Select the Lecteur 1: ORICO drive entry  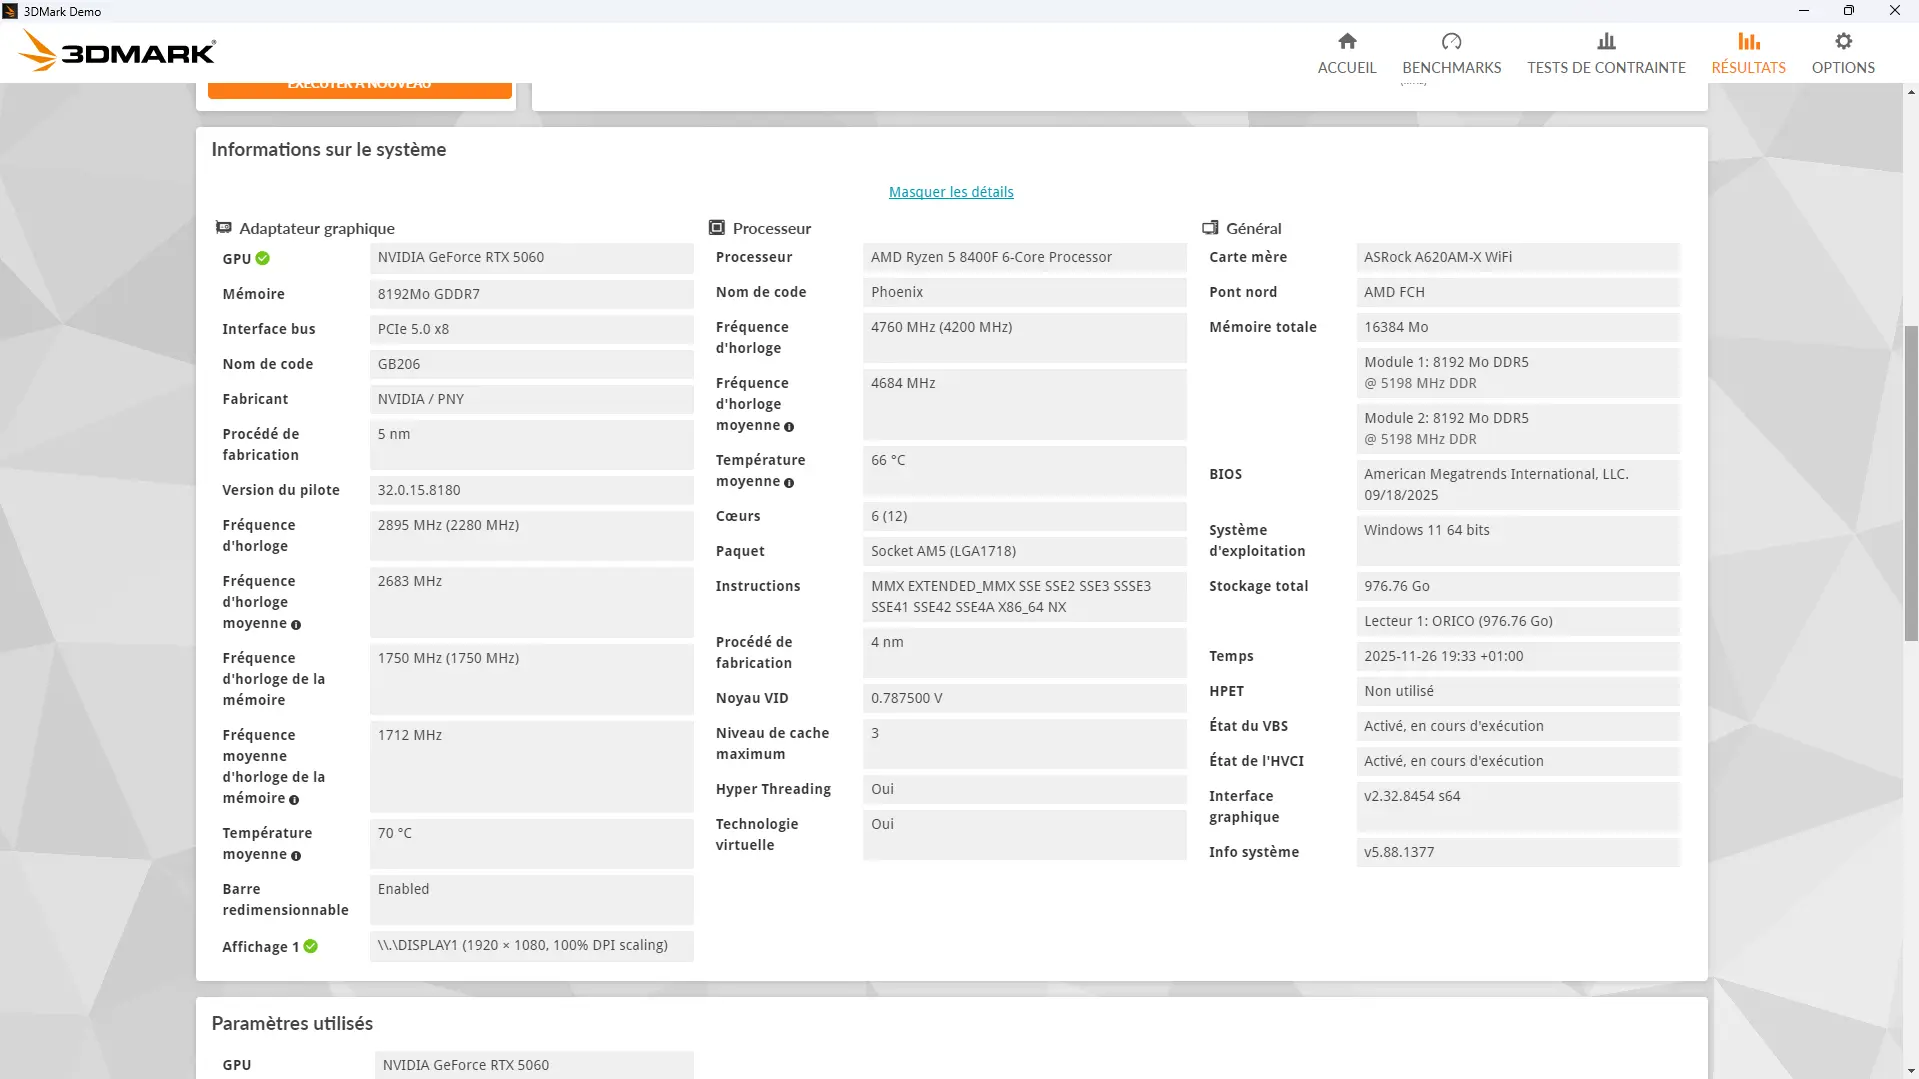(x=1518, y=621)
